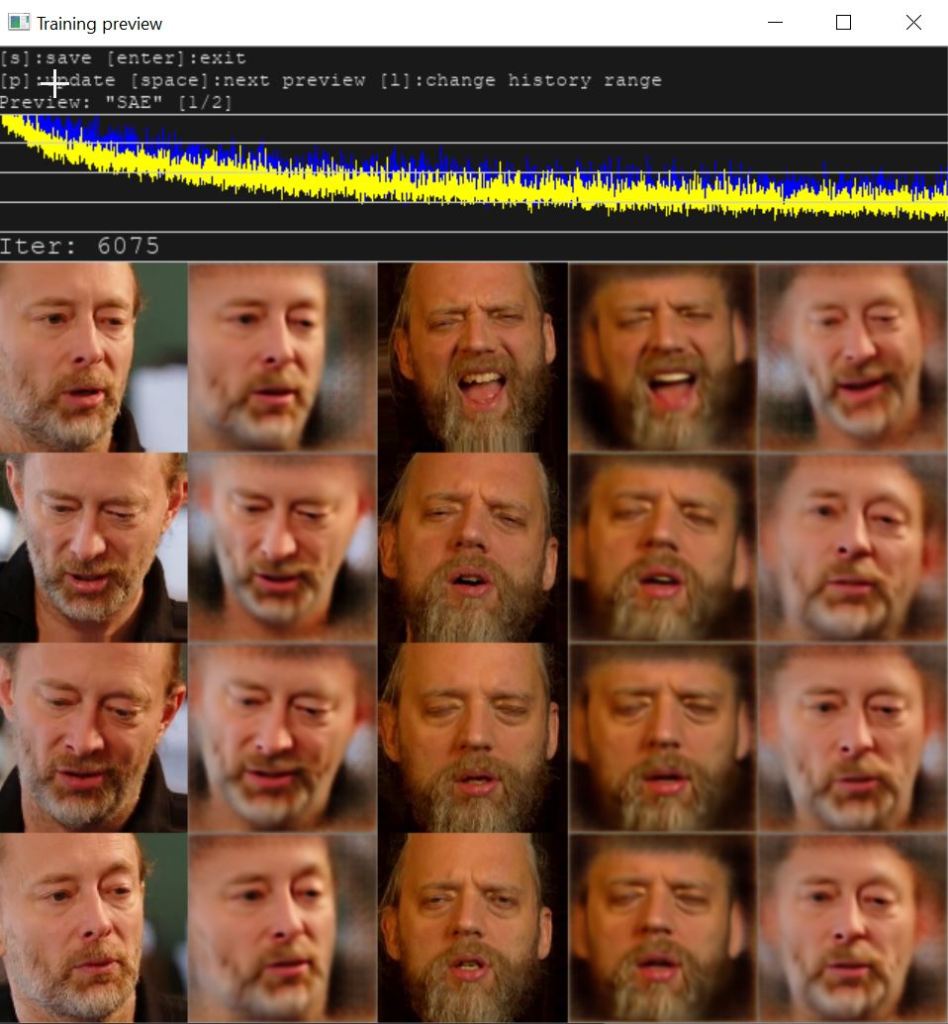Click the "[p]:update" shortcut hint
The width and height of the screenshot is (948, 1024).
pyautogui.click(x=58, y=80)
